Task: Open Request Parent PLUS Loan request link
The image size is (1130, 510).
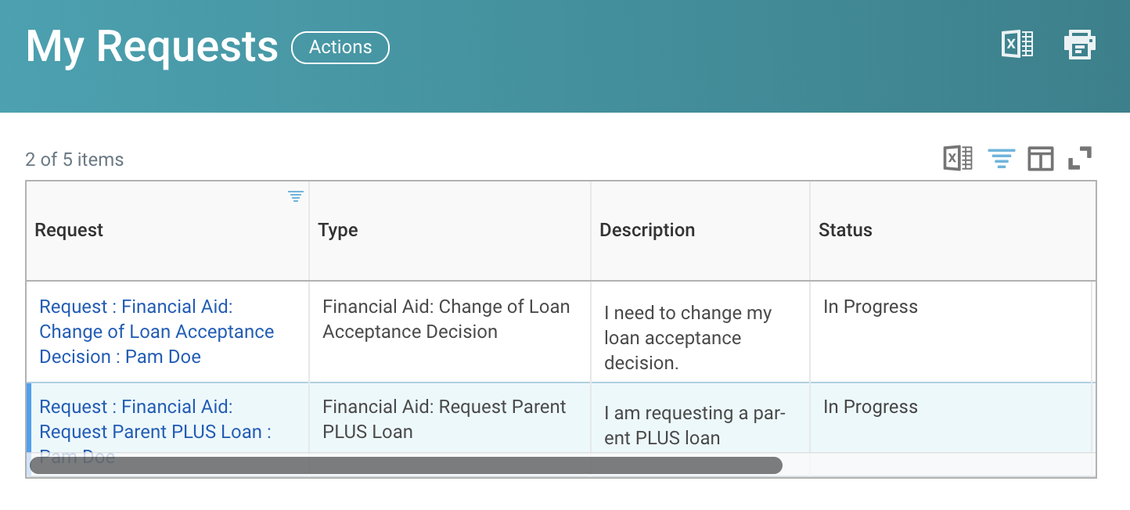Action: [155, 420]
